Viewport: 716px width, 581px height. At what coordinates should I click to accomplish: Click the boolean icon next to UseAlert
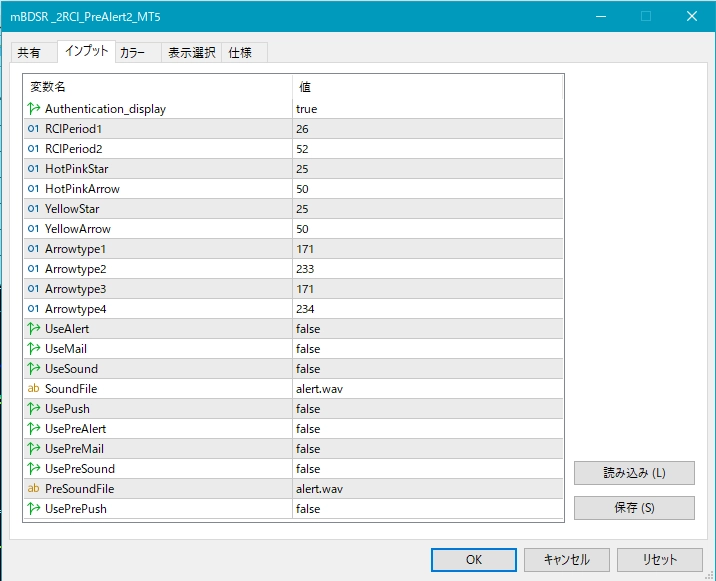pos(34,329)
